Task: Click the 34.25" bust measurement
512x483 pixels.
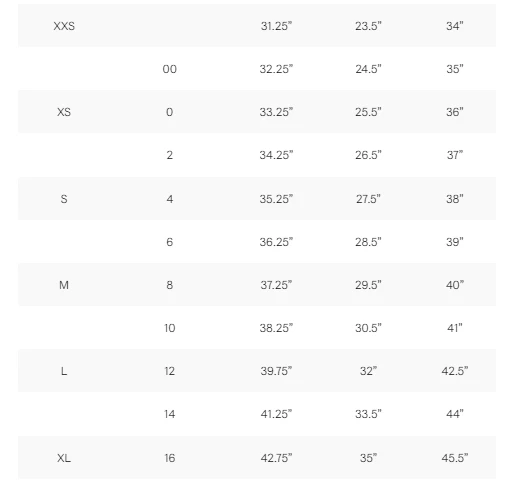Action: pos(276,155)
